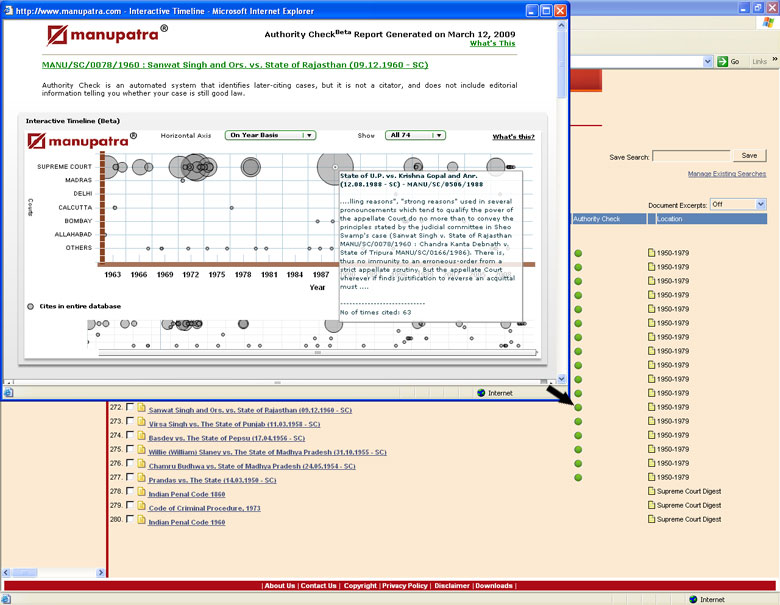Click the manupatra logo in the report header
Image resolution: width=780 pixels, height=605 pixels.
click(x=107, y=35)
